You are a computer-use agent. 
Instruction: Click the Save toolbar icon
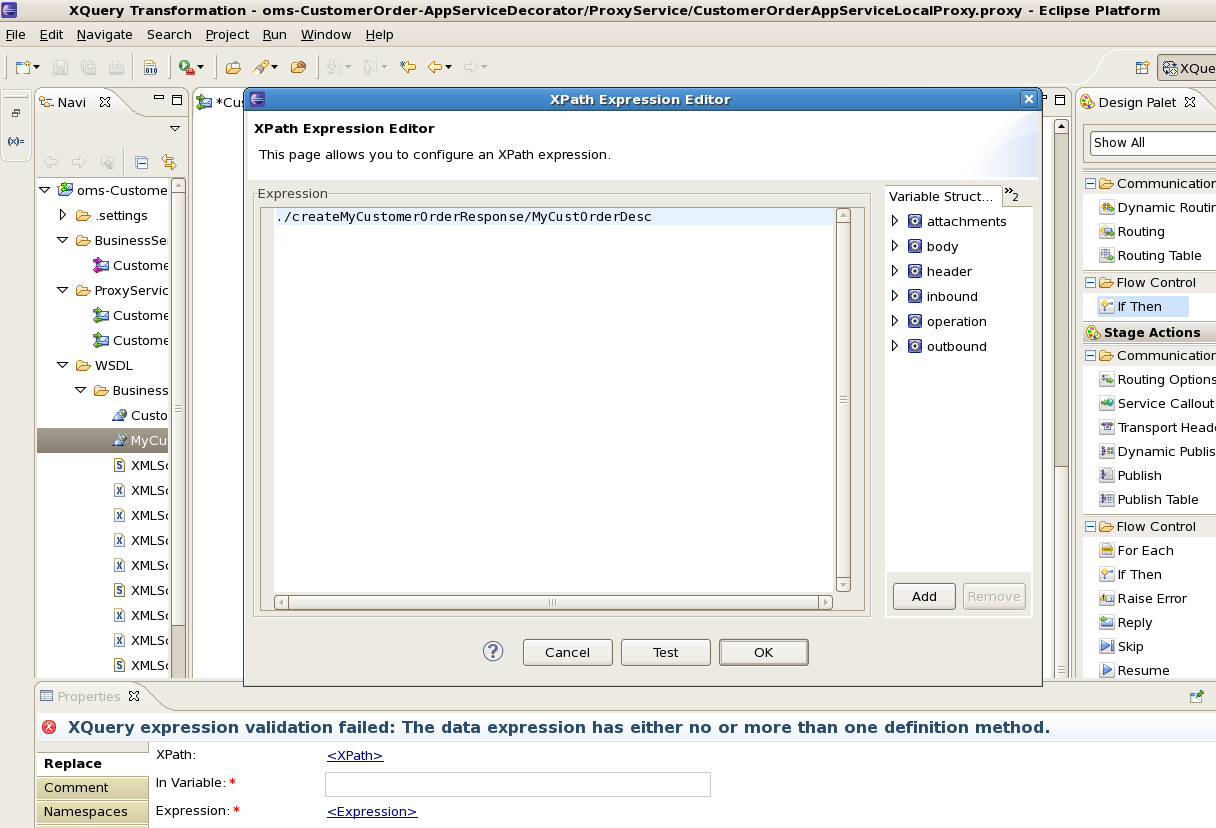(x=60, y=67)
